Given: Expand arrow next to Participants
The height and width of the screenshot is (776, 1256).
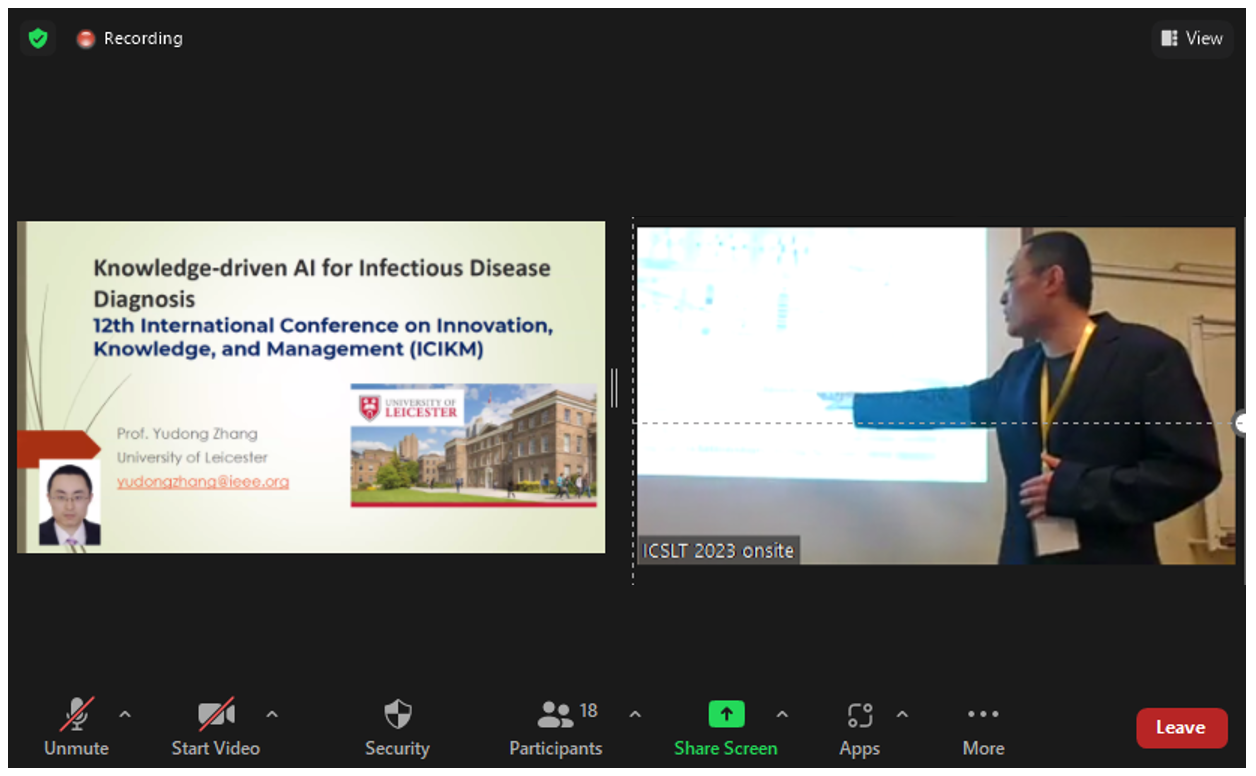Looking at the screenshot, I should [x=635, y=714].
